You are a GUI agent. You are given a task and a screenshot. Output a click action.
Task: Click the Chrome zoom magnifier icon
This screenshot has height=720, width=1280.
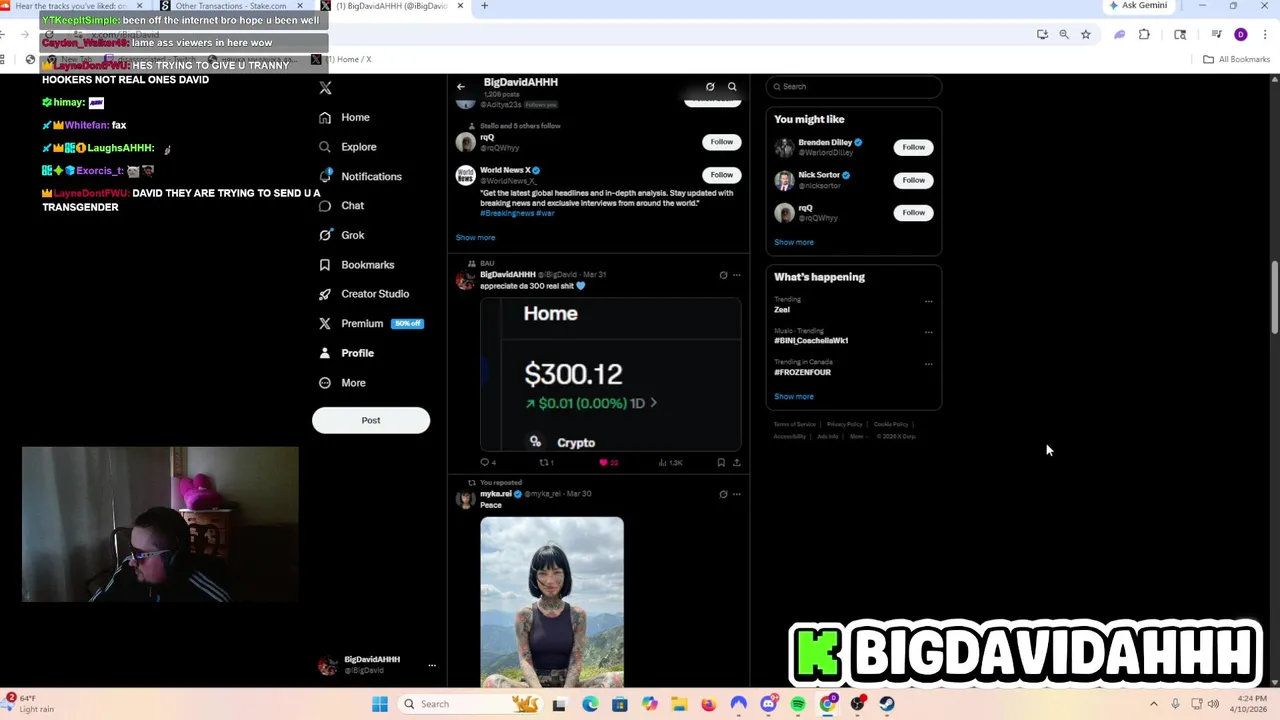(1064, 34)
